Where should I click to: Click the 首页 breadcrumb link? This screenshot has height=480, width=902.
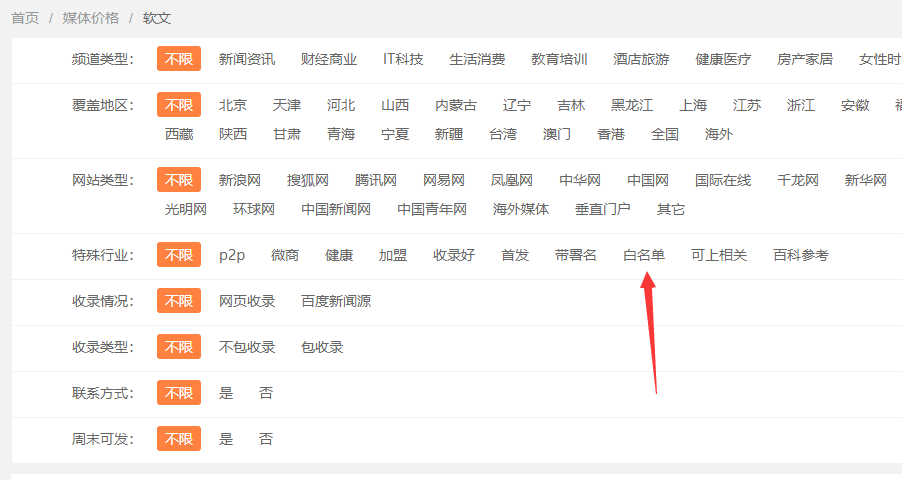25,18
